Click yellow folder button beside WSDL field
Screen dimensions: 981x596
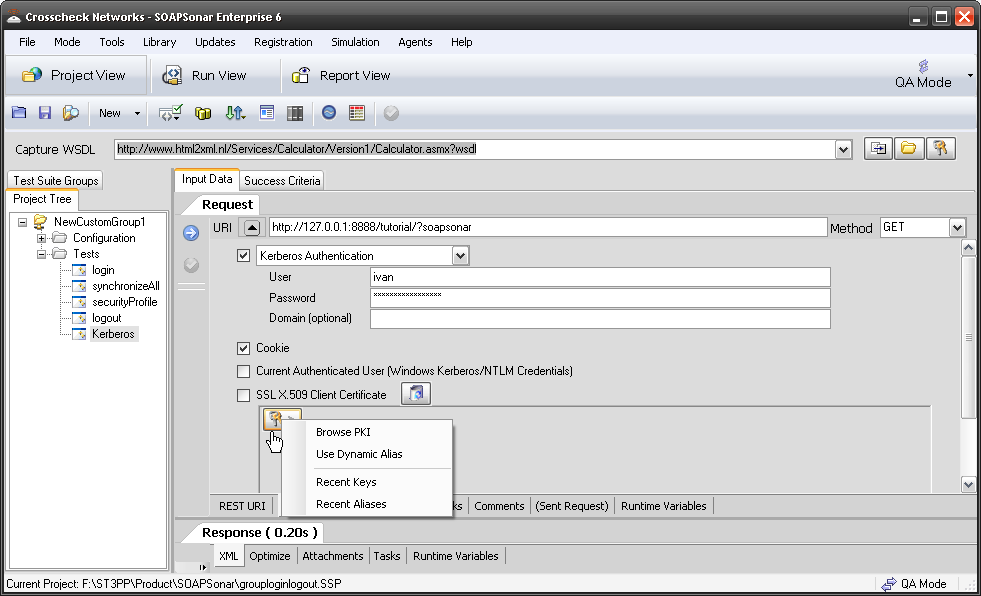[x=908, y=149]
